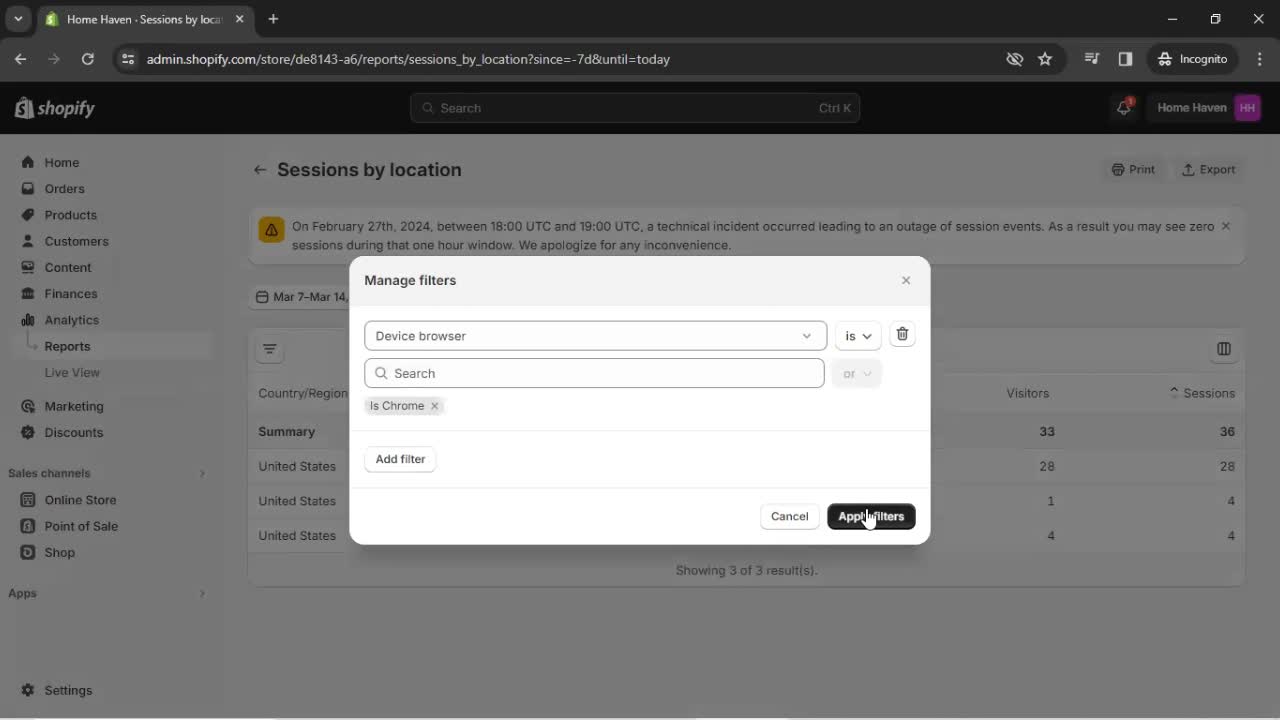Screen dimensions: 1280x720
Task: Click the Print button
Action: (x=1133, y=170)
